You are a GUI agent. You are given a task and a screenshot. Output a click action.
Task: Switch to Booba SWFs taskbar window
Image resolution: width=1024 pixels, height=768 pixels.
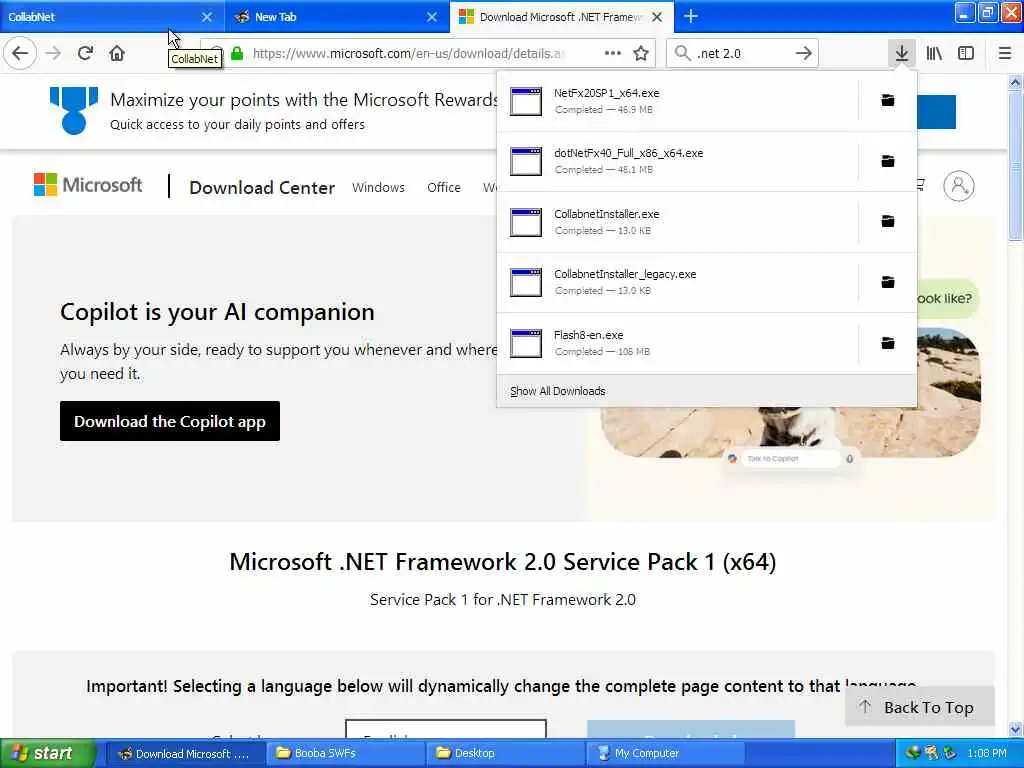[x=345, y=753]
